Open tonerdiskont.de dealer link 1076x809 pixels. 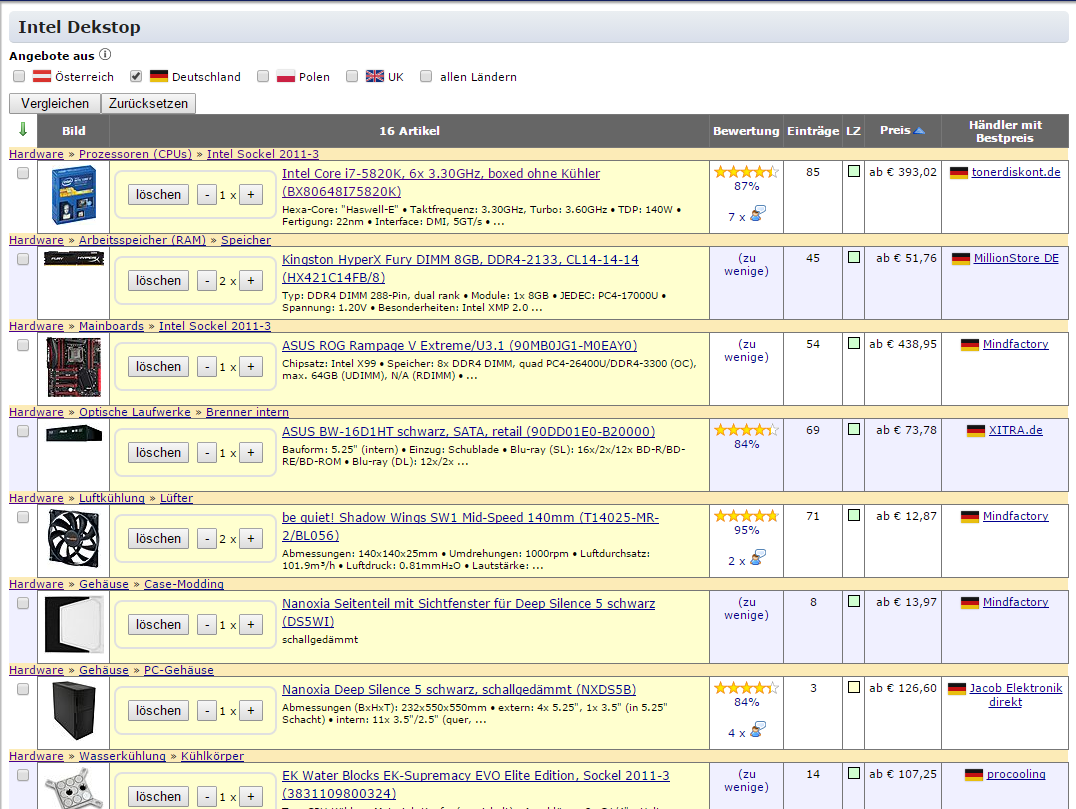pyautogui.click(x=1016, y=172)
